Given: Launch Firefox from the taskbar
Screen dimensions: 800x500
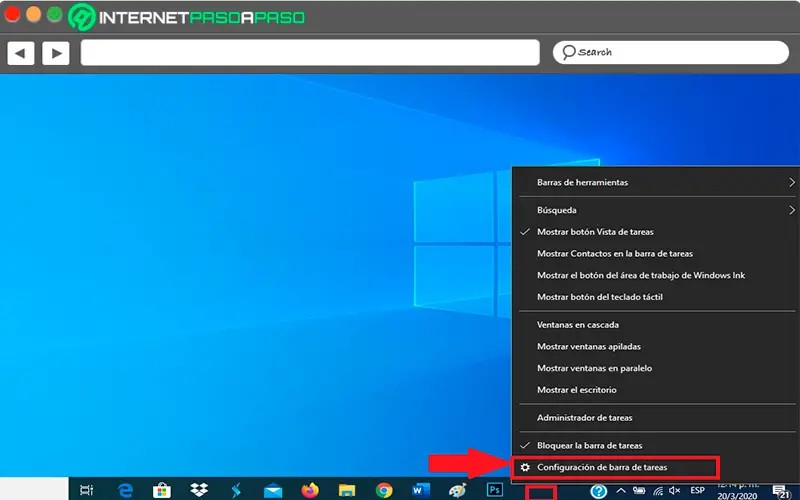Looking at the screenshot, I should click(x=310, y=490).
